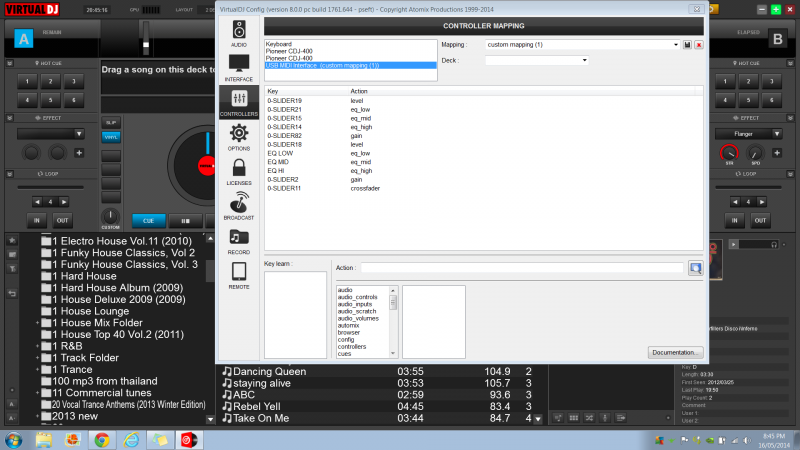Viewport: 800px width, 450px height.
Task: Expand the 1 Trance folder
Action: (x=37, y=370)
